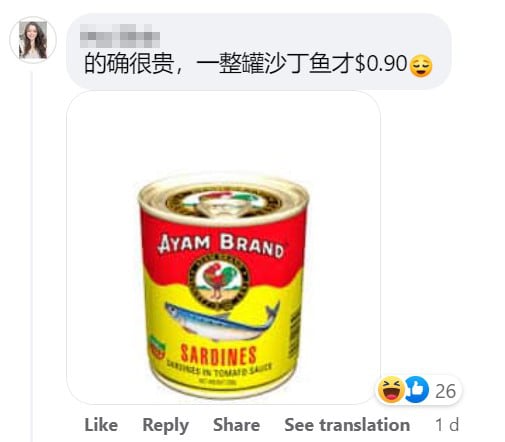
Task: Open the reaction count of 26
Action: 445,391
